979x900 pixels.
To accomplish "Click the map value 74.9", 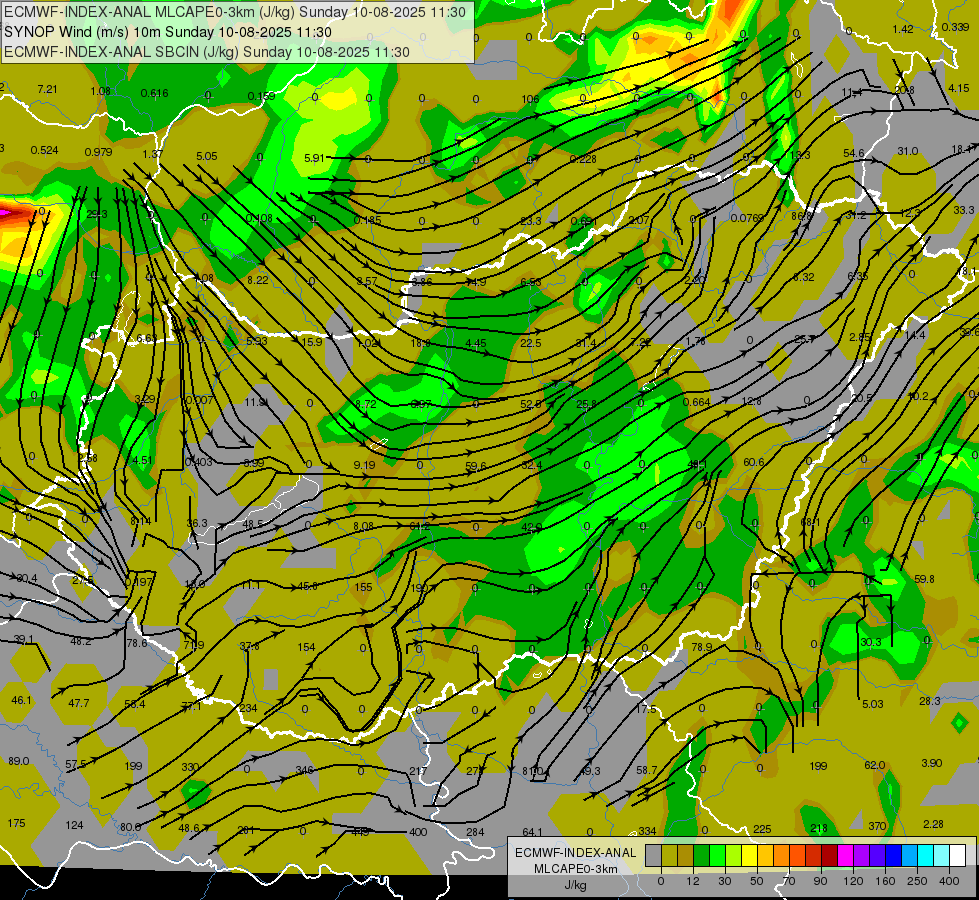I will click(x=476, y=282).
